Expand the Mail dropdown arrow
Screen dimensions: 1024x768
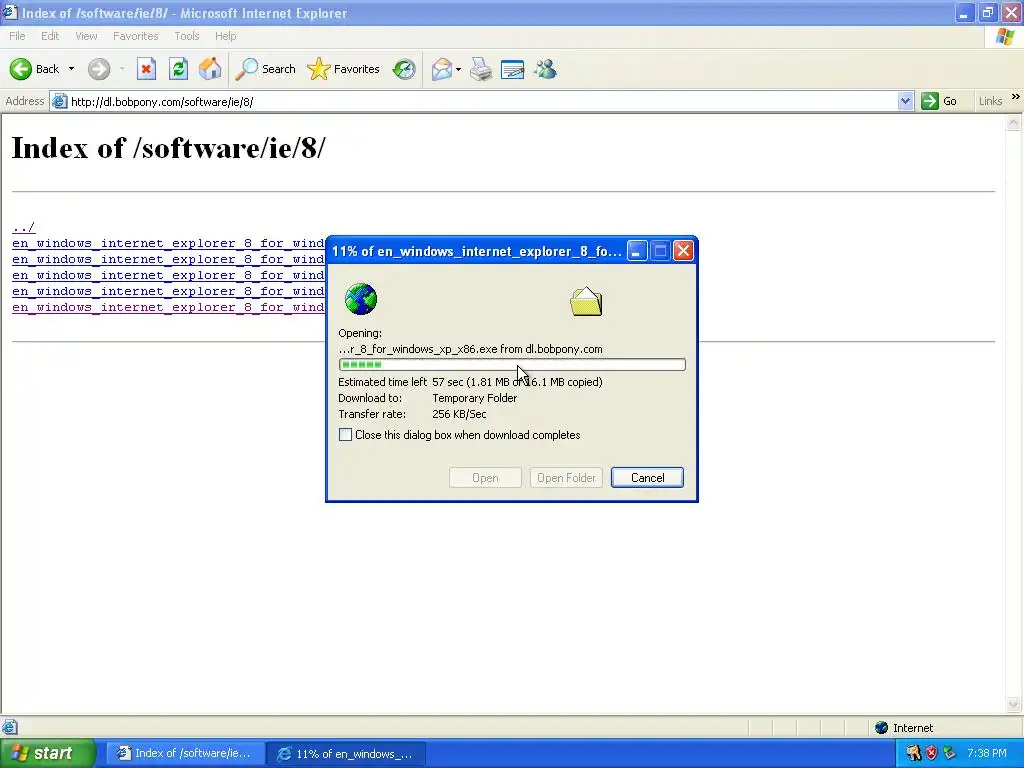[x=458, y=69]
